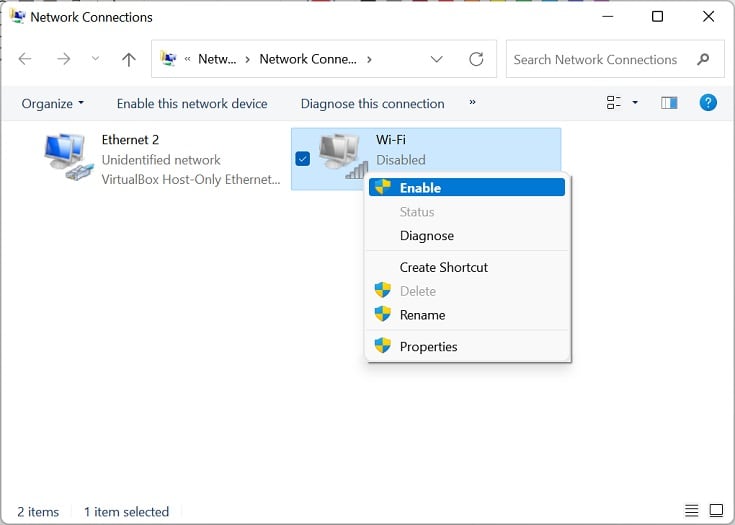
Task: Open the address bar history dropdown
Action: pos(436,59)
